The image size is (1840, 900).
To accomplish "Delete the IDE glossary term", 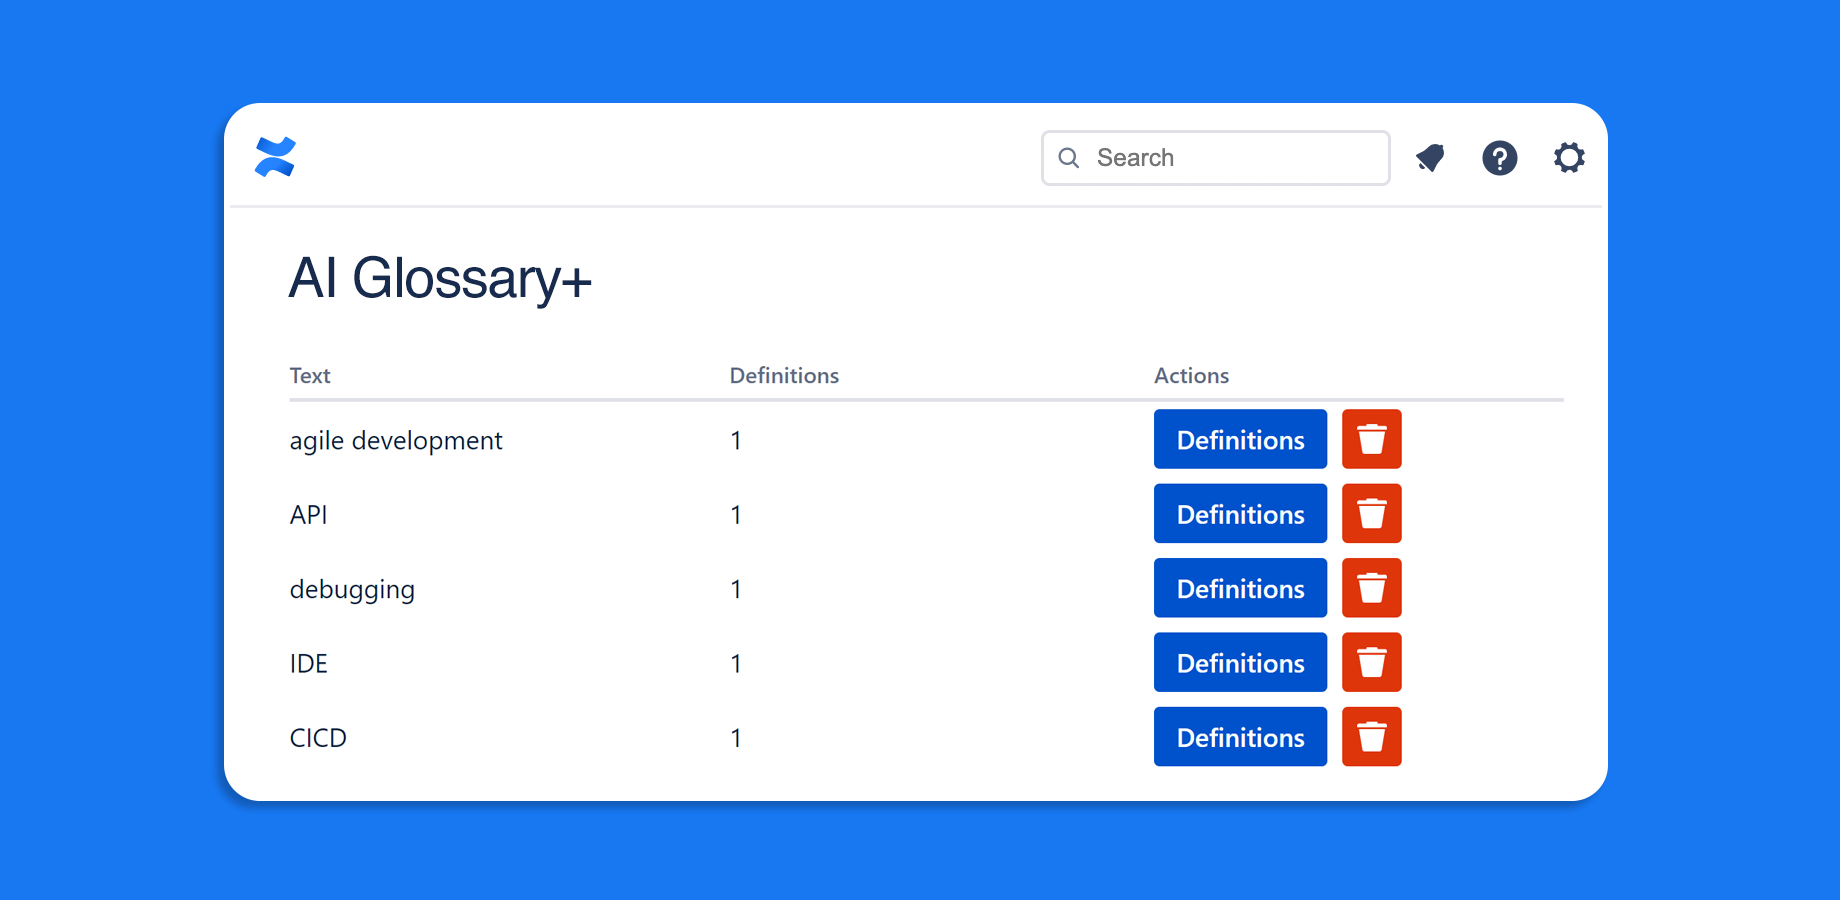I will [x=1371, y=662].
